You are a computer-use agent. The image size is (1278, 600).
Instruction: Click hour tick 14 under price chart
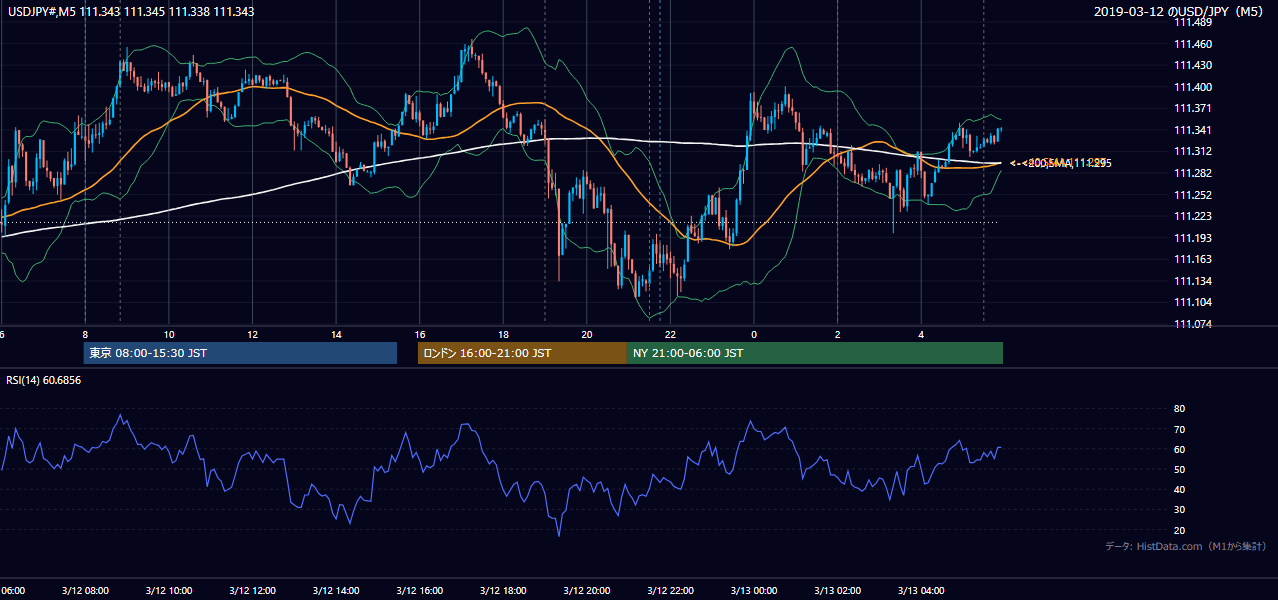(336, 334)
